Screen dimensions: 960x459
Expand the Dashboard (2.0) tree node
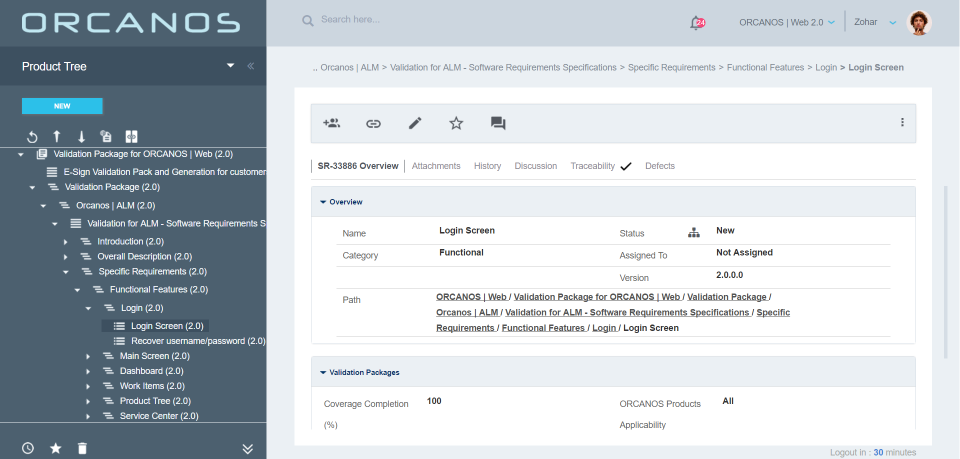(x=88, y=371)
